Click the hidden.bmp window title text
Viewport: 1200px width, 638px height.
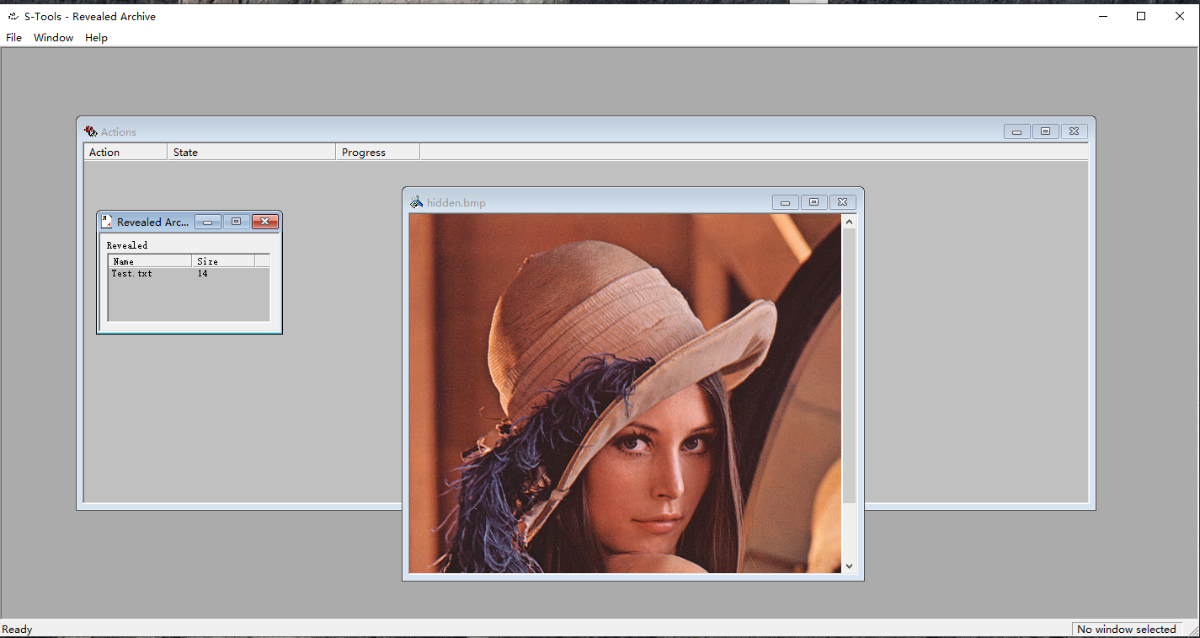point(456,203)
